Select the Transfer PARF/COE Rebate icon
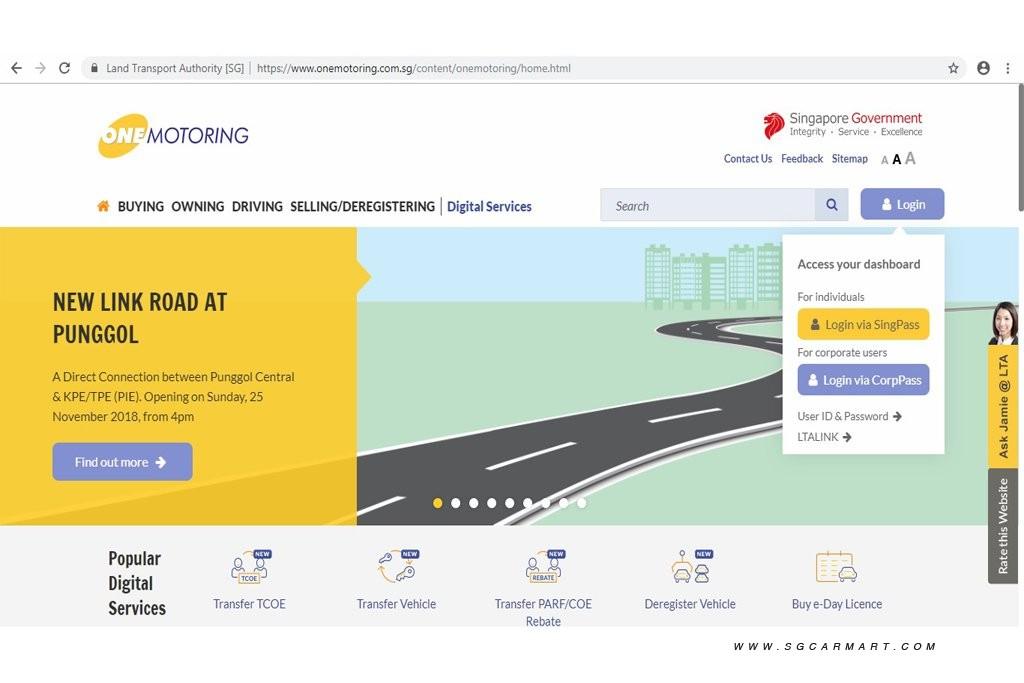Image resolution: width=1024 pixels, height=683 pixels. click(x=543, y=568)
